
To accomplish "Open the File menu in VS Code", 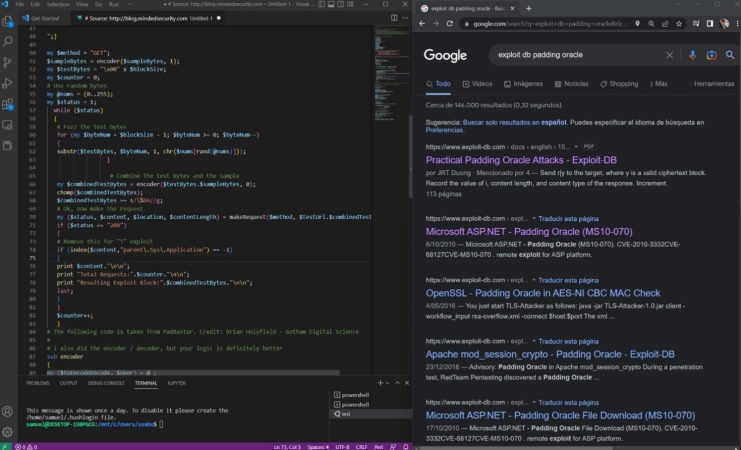I will tap(19, 4).
